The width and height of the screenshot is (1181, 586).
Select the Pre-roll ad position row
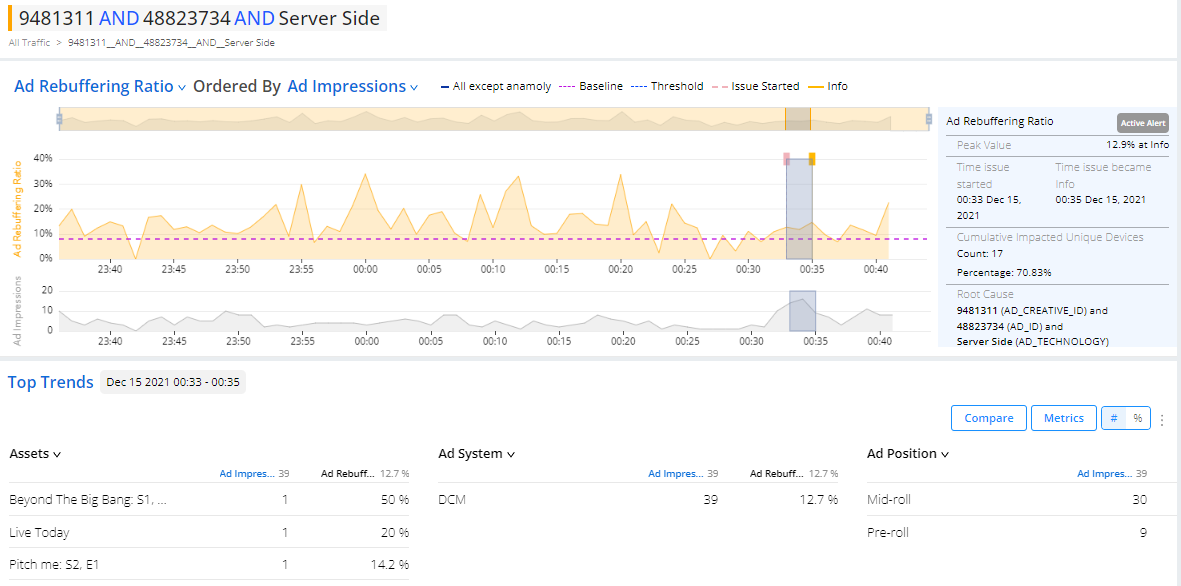[1008, 533]
